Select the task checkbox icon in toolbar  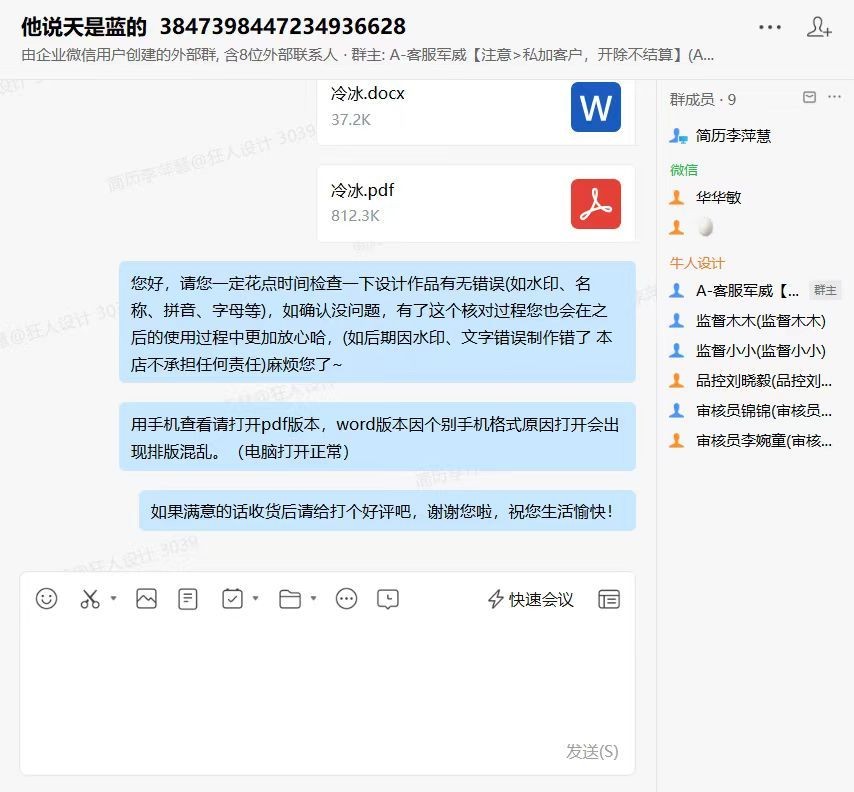233,599
